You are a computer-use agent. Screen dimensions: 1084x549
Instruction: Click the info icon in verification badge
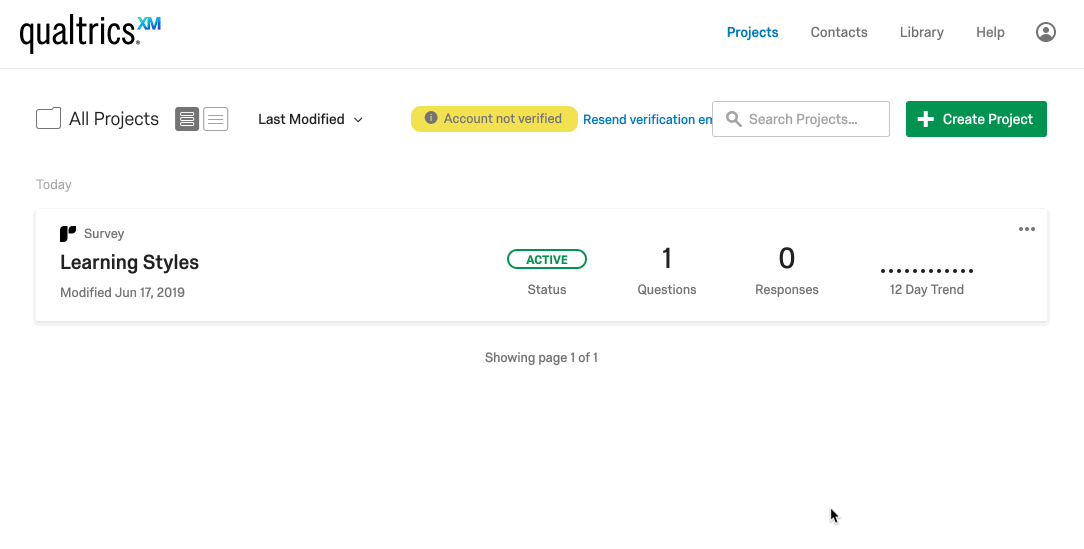pyautogui.click(x=431, y=118)
